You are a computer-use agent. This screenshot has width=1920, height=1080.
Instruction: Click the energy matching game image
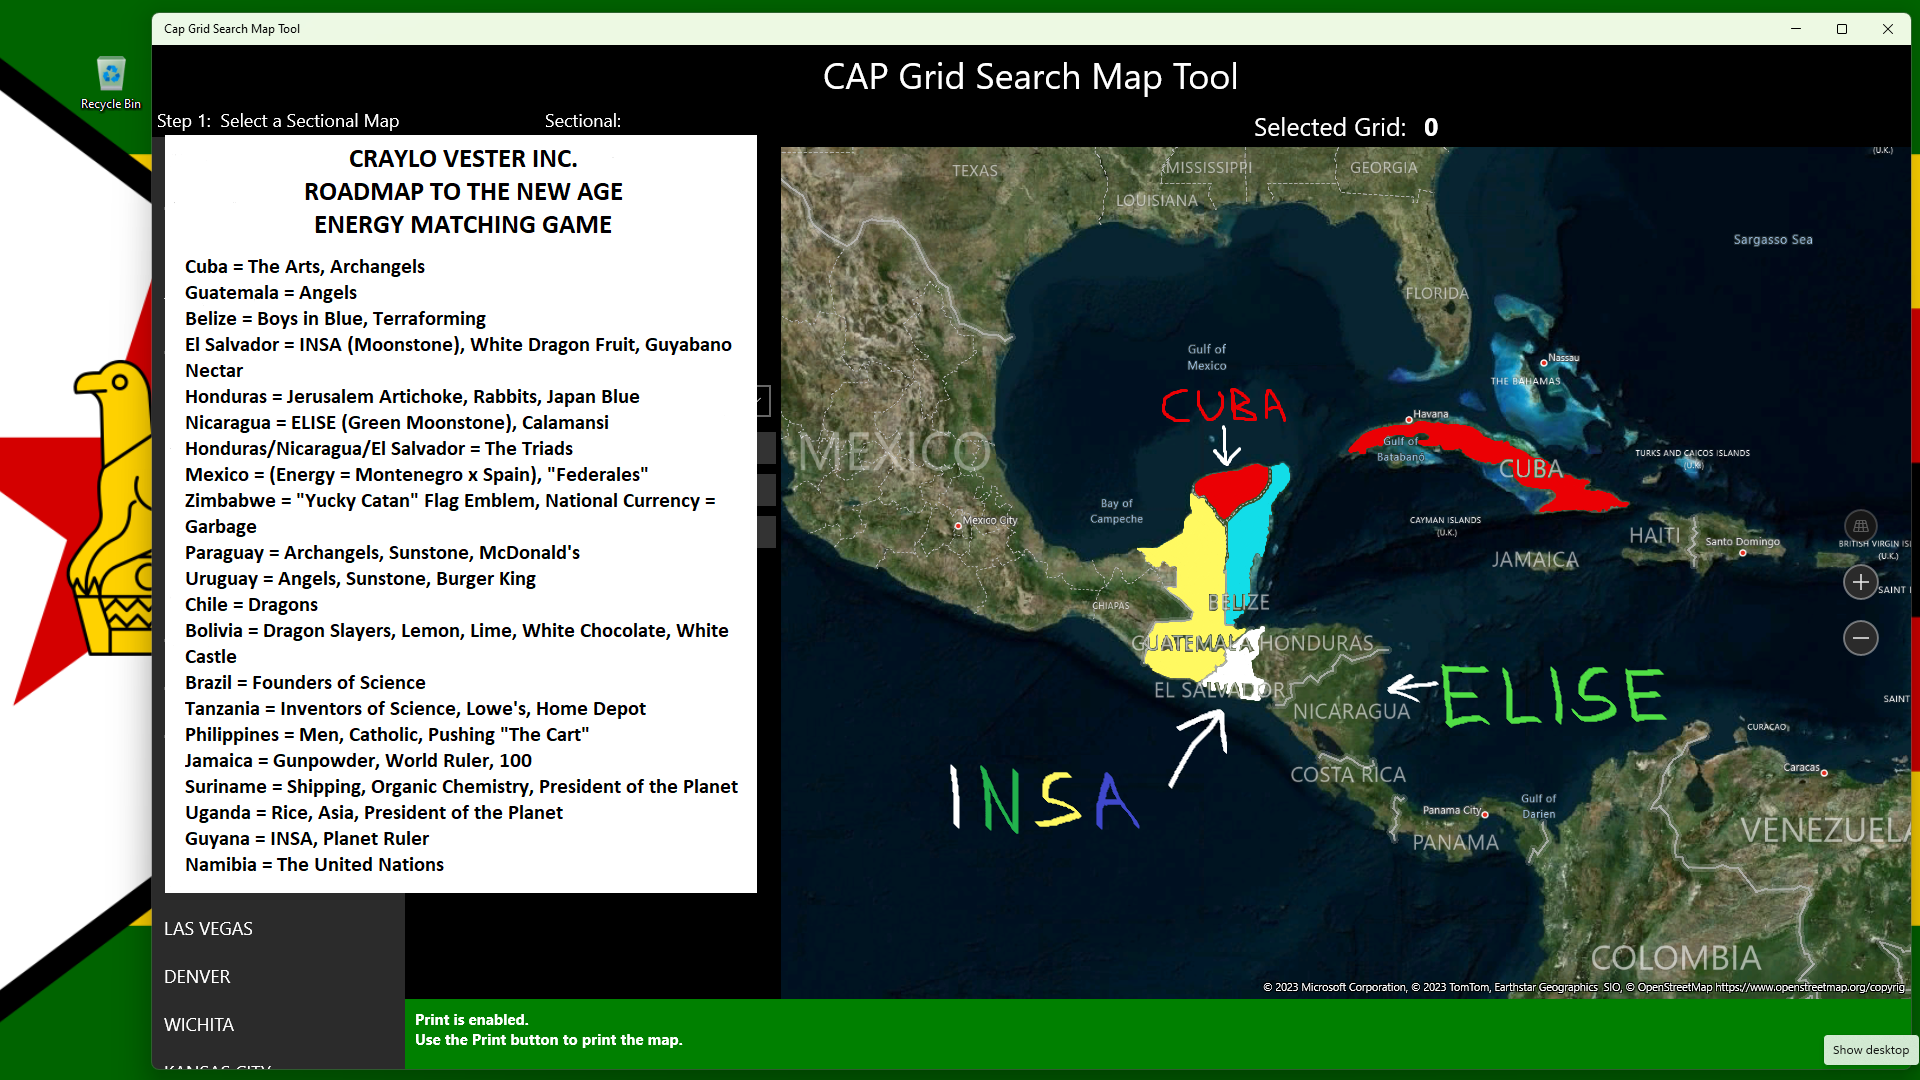[x=461, y=513]
